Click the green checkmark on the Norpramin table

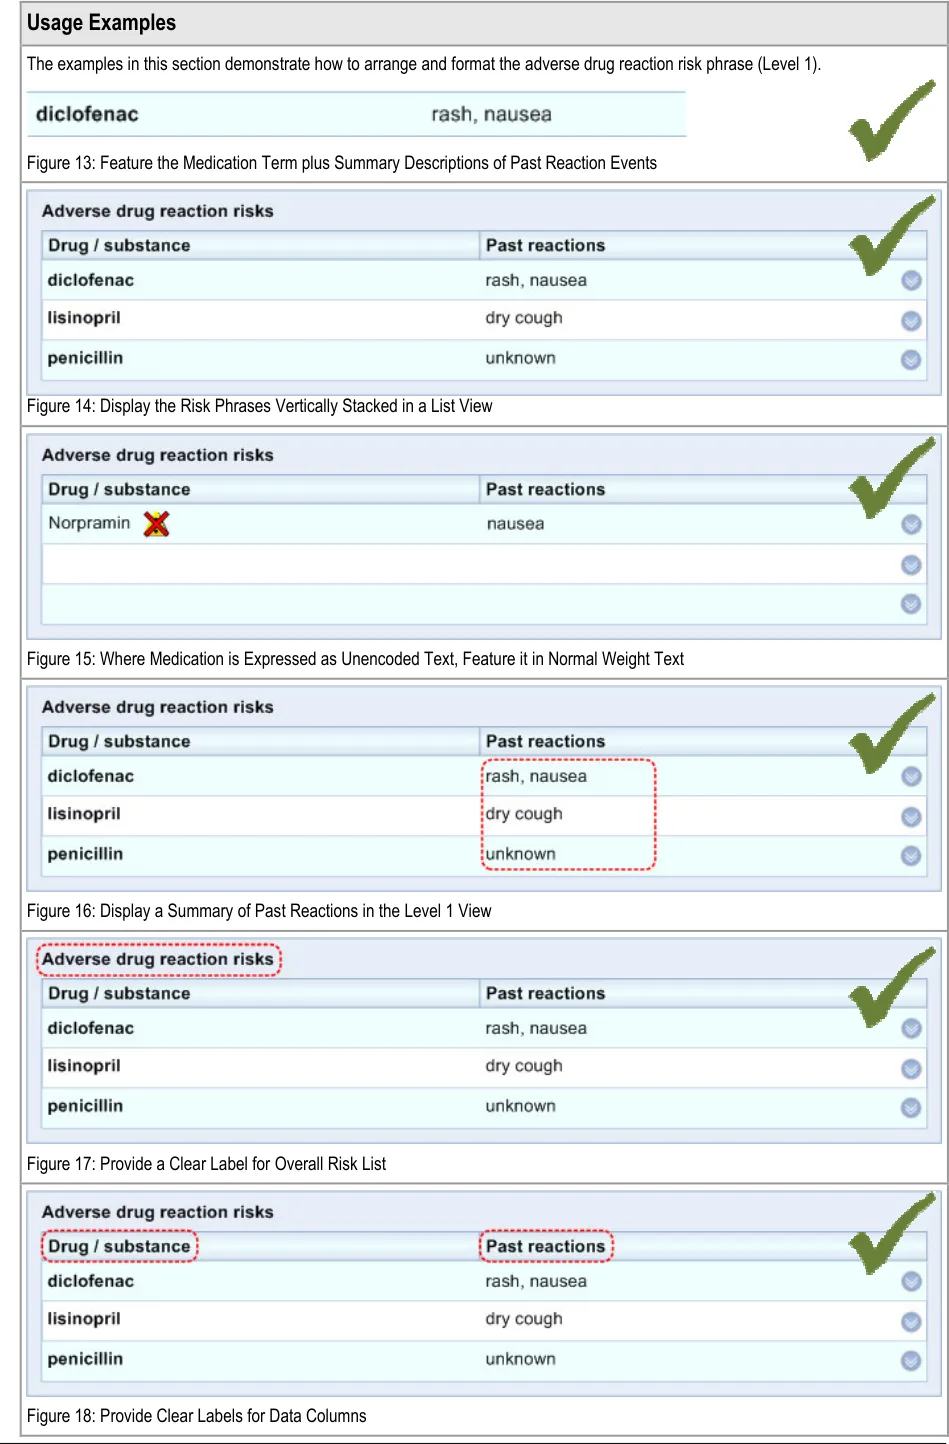click(x=889, y=478)
